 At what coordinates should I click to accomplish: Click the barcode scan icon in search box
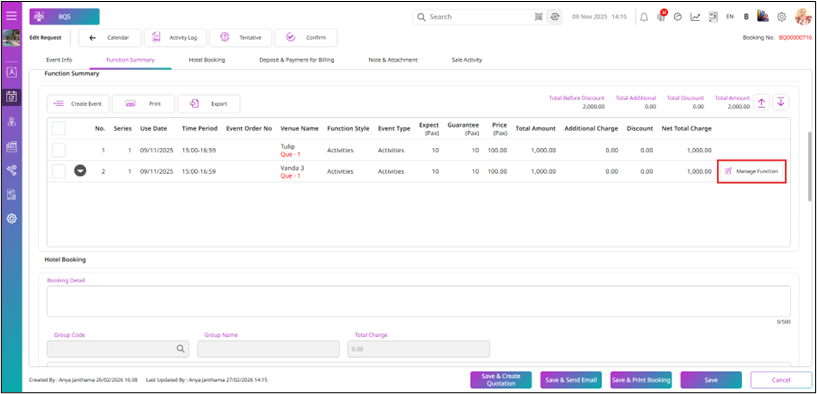tap(539, 17)
